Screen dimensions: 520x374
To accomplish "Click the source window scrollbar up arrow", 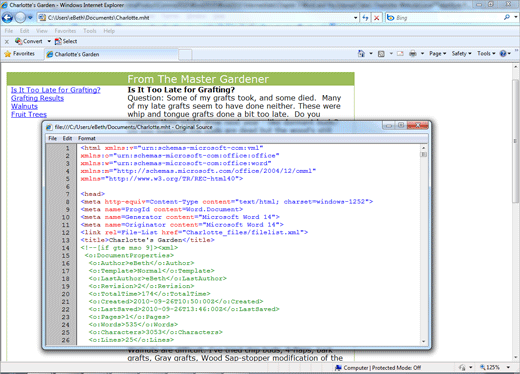I will pyautogui.click(x=423, y=148).
